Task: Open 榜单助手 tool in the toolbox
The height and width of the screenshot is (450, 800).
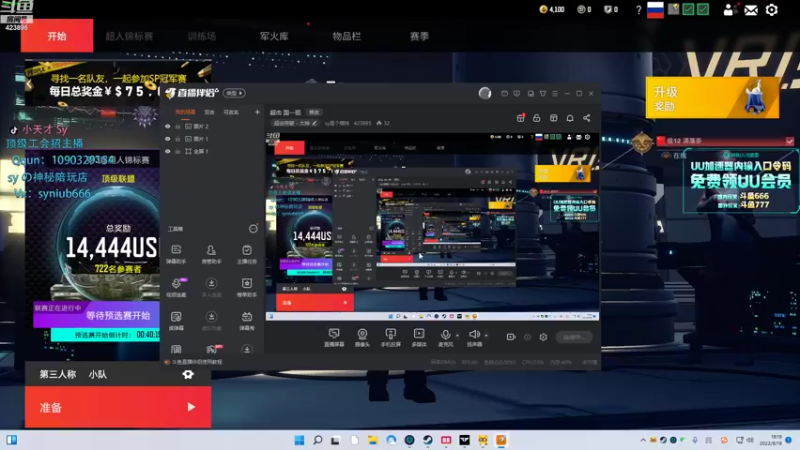Action: [x=247, y=287]
